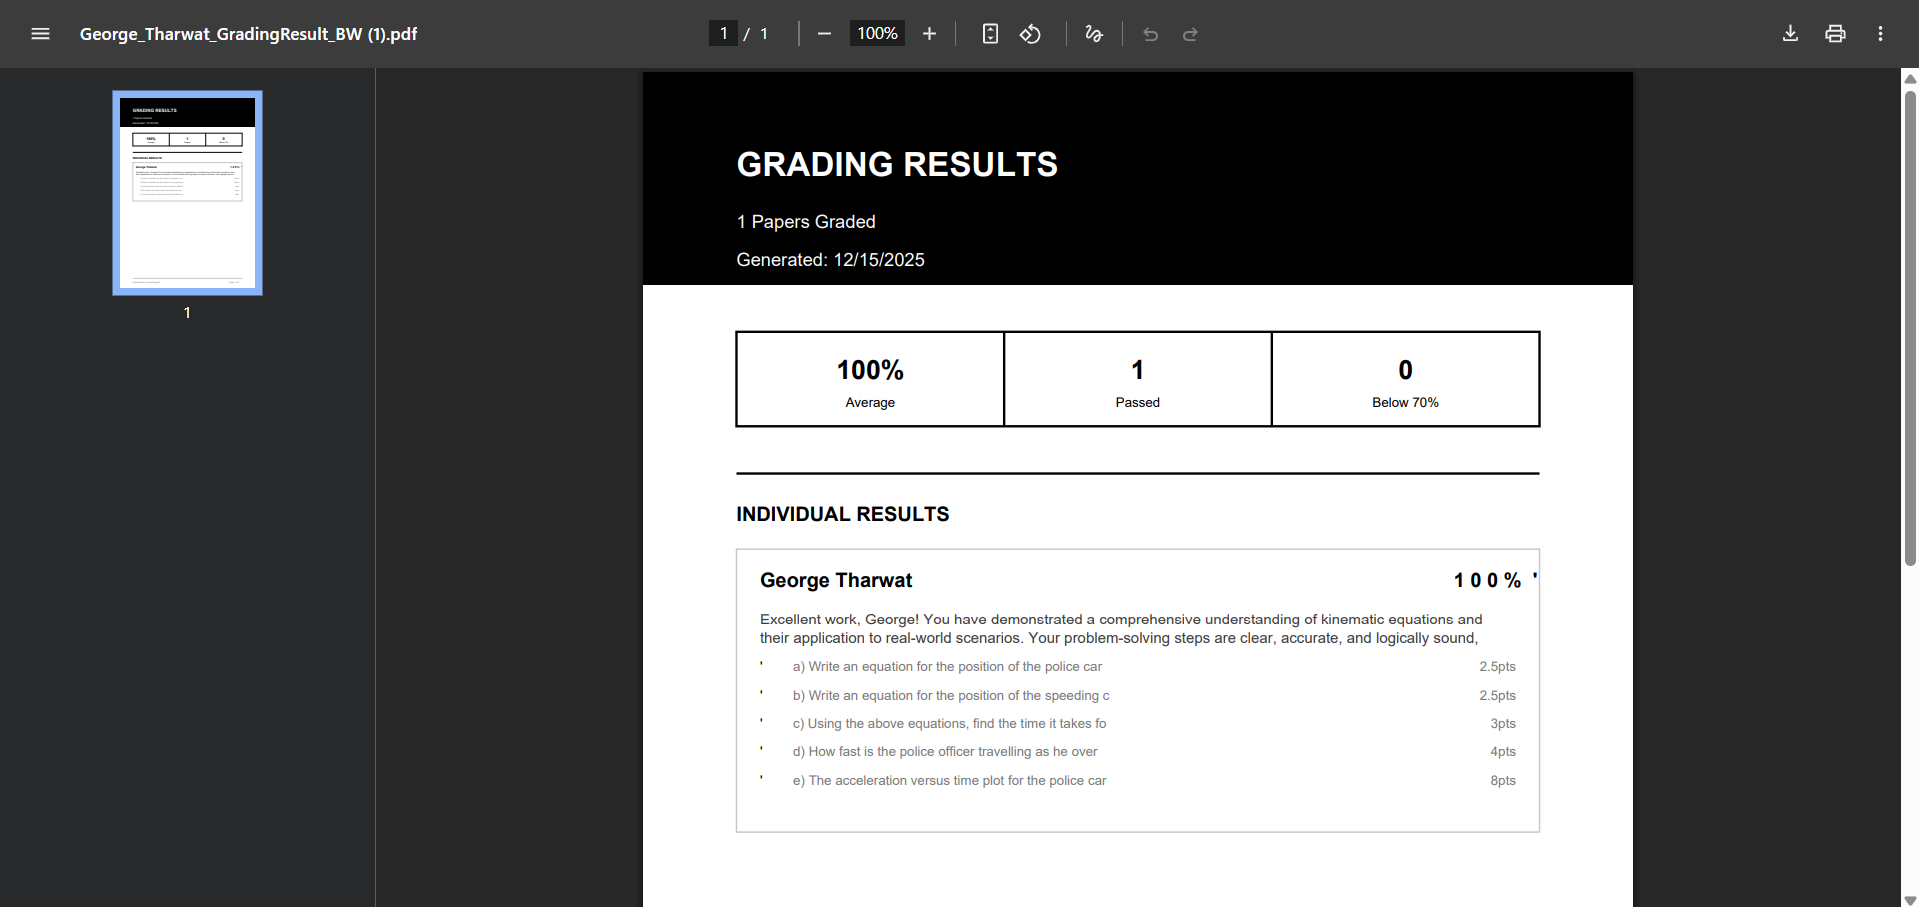This screenshot has height=907, width=1919.
Task: Print the document
Action: click(x=1835, y=34)
